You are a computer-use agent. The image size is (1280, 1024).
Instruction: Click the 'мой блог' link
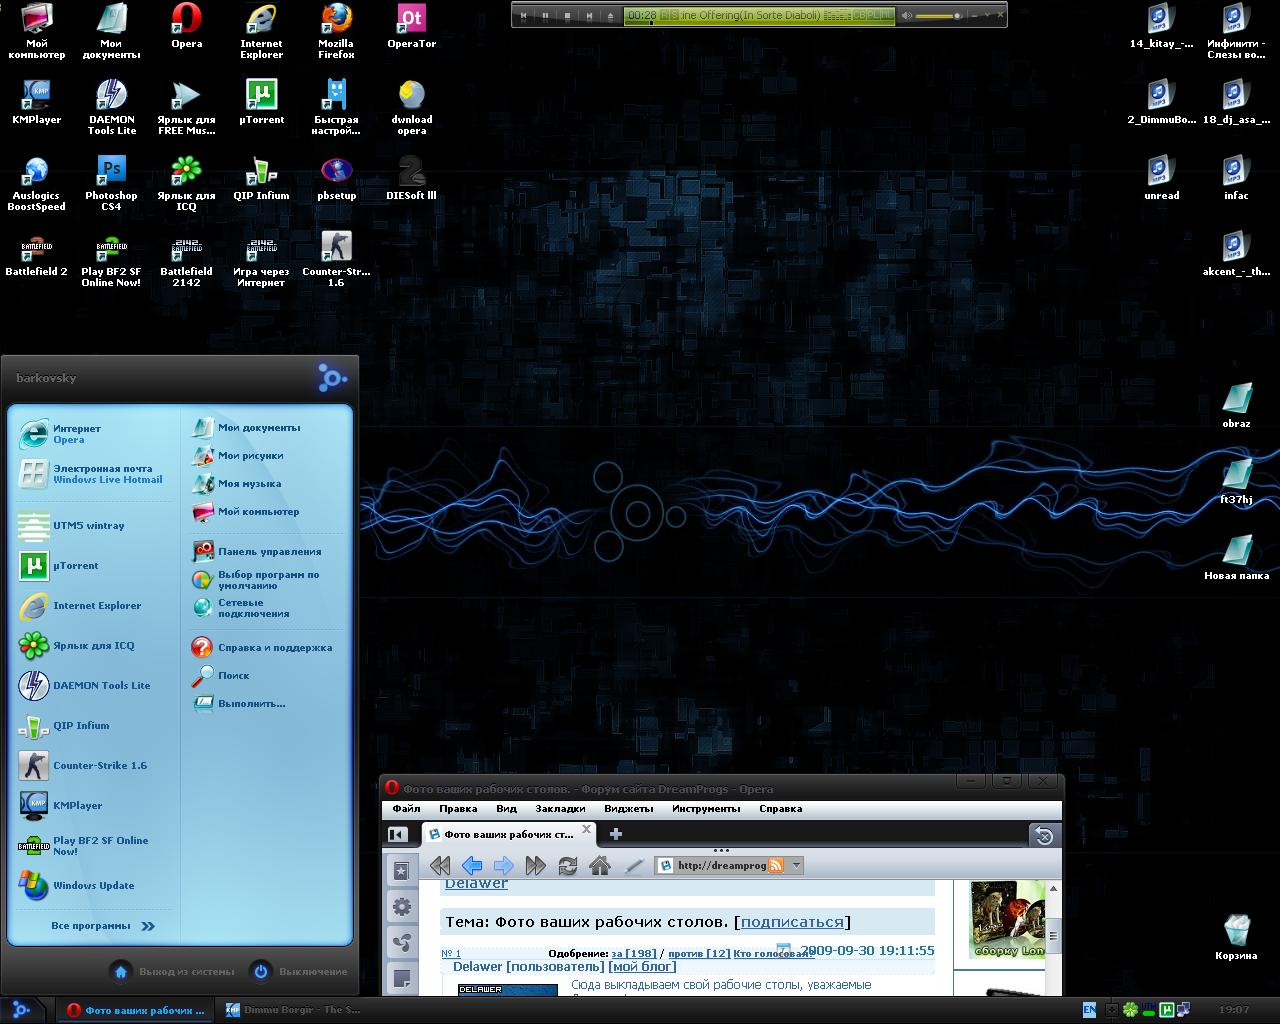click(642, 966)
